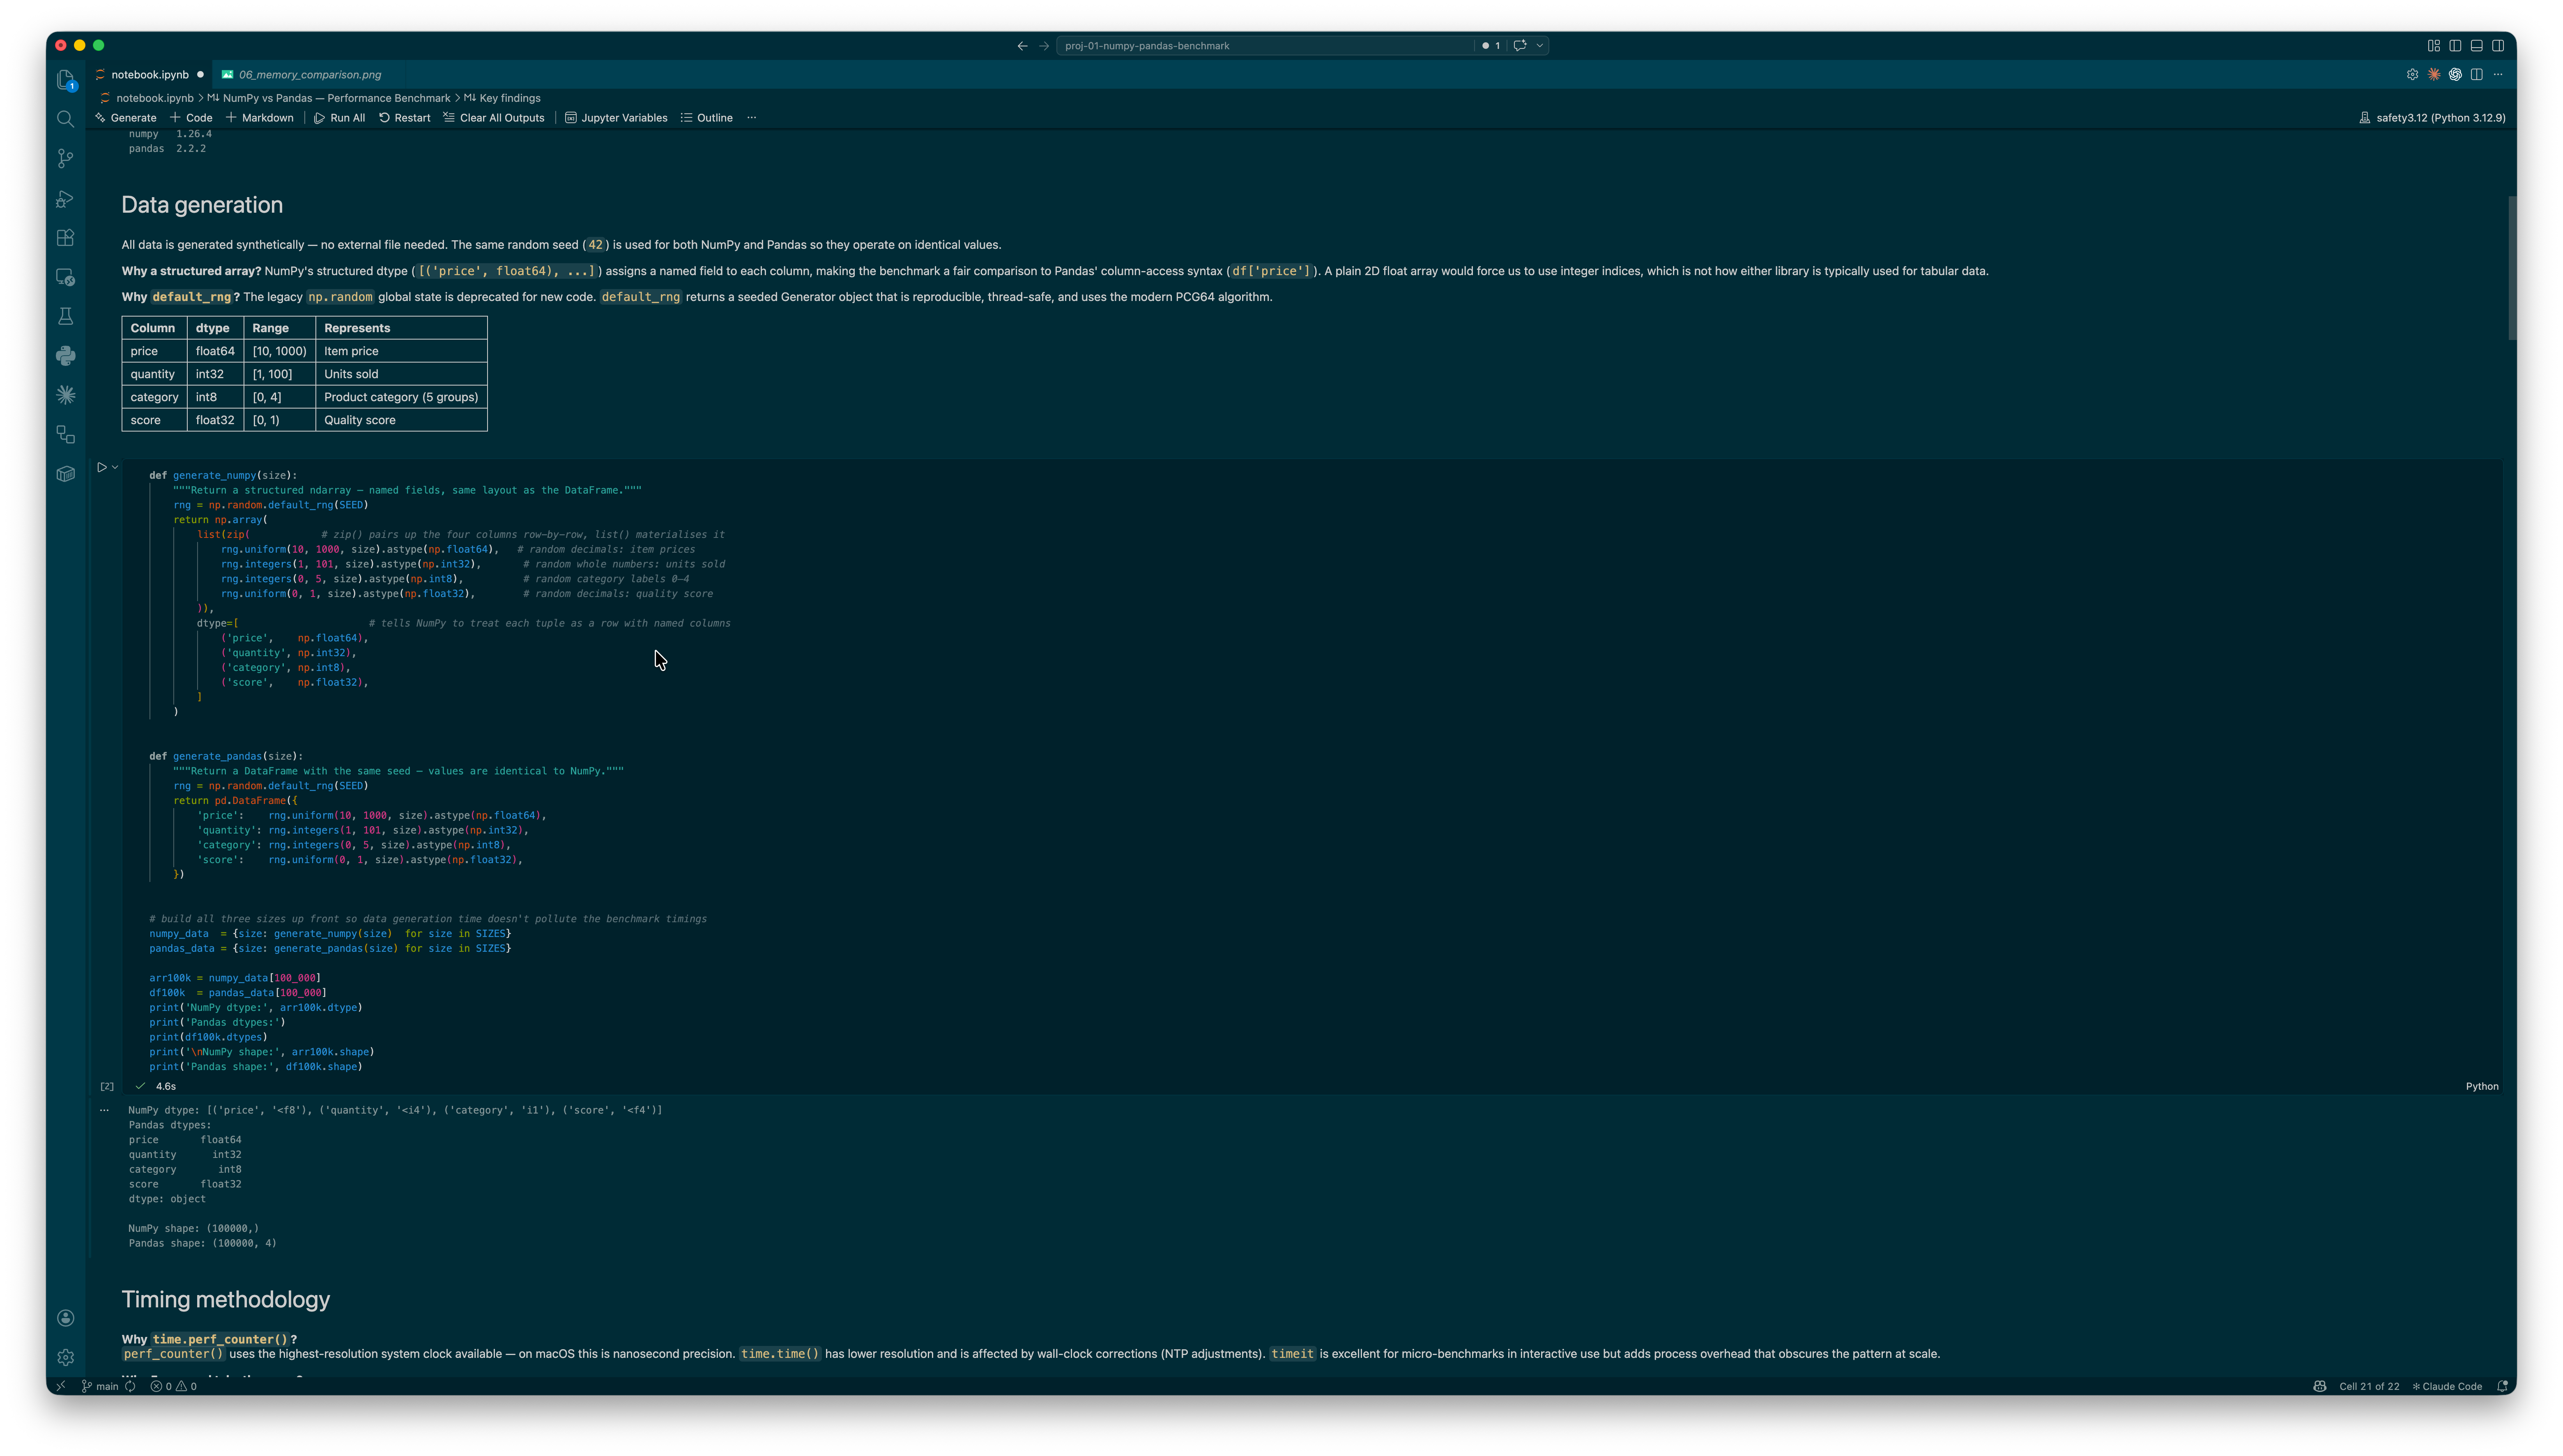2563x1456 pixels.
Task: Open the notebook Outline
Action: [707, 118]
